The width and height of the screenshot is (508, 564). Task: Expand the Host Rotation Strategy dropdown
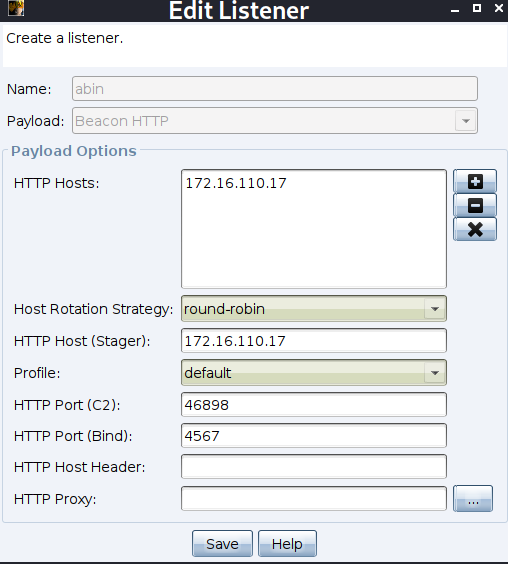coord(314,309)
